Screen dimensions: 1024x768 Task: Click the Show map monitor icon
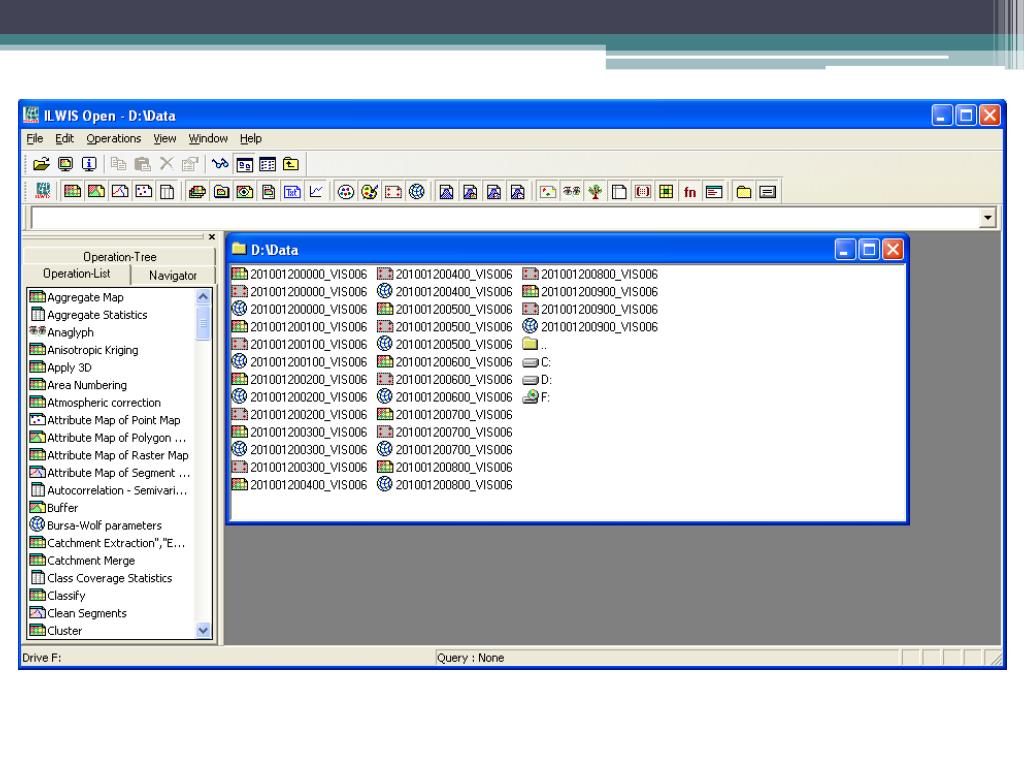pyautogui.click(x=65, y=164)
